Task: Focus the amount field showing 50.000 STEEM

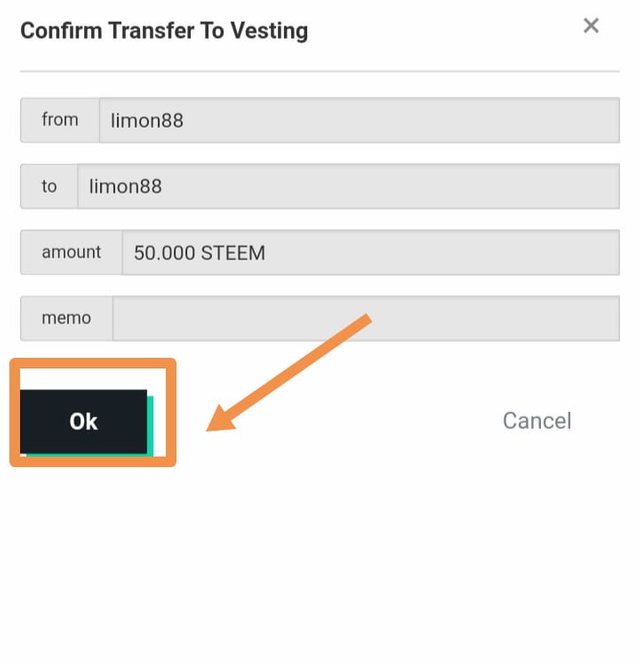Action: (x=371, y=252)
